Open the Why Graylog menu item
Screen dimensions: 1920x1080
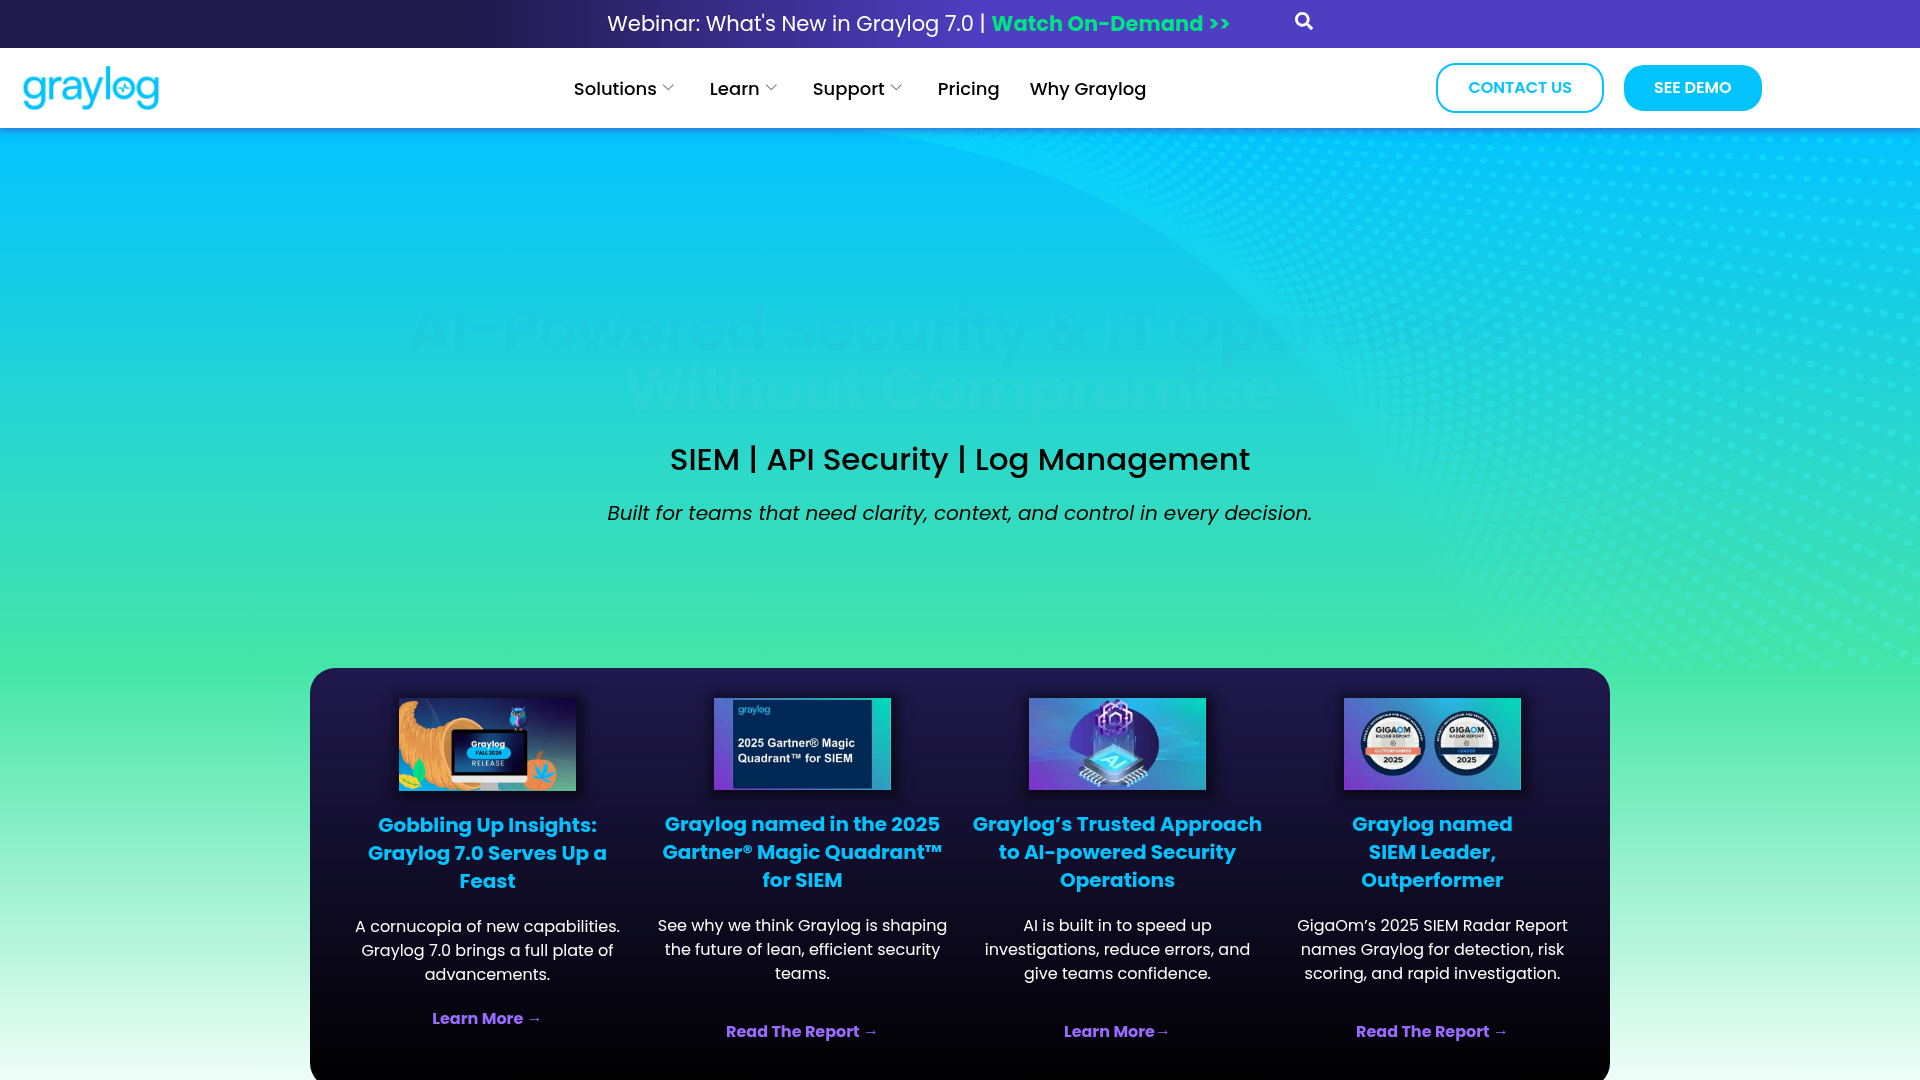pos(1088,88)
